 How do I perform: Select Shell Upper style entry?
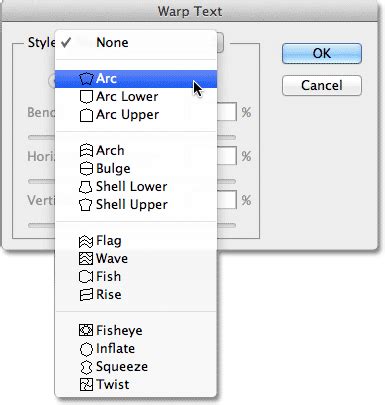(x=136, y=205)
